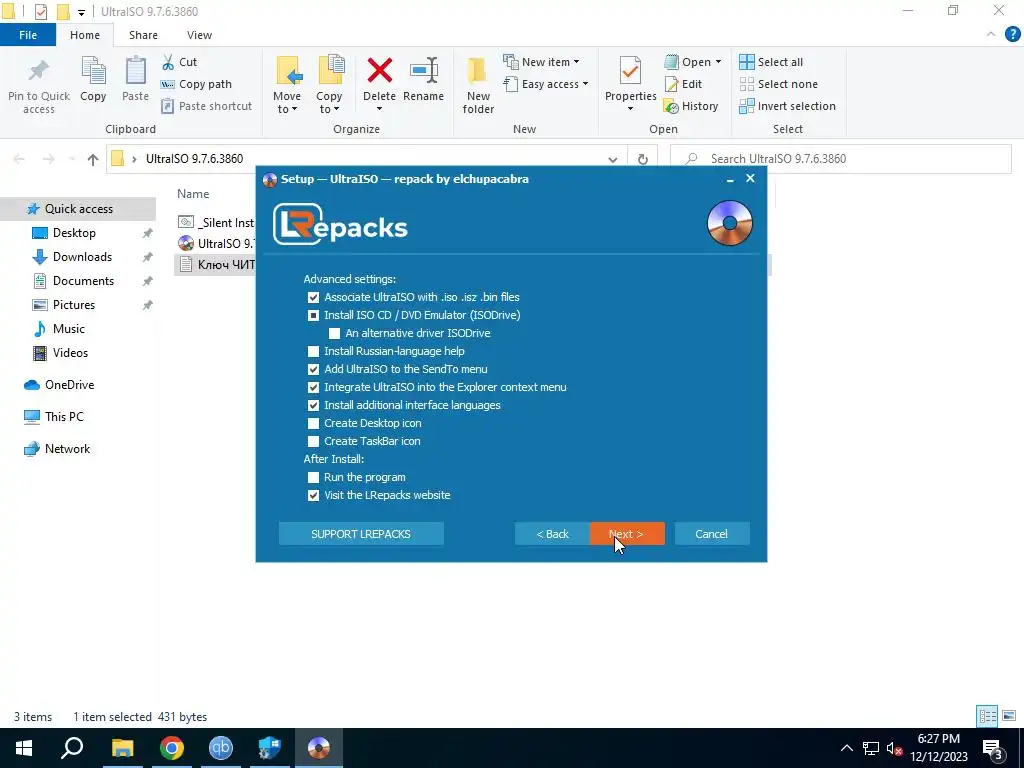Click Invert selection in ribbon
The width and height of the screenshot is (1024, 768).
[788, 106]
